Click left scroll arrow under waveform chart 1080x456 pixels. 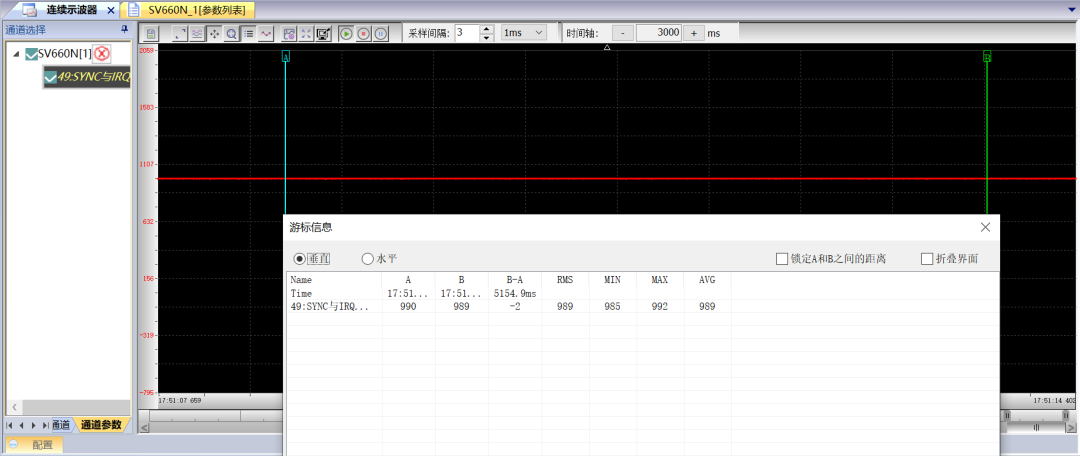144,428
